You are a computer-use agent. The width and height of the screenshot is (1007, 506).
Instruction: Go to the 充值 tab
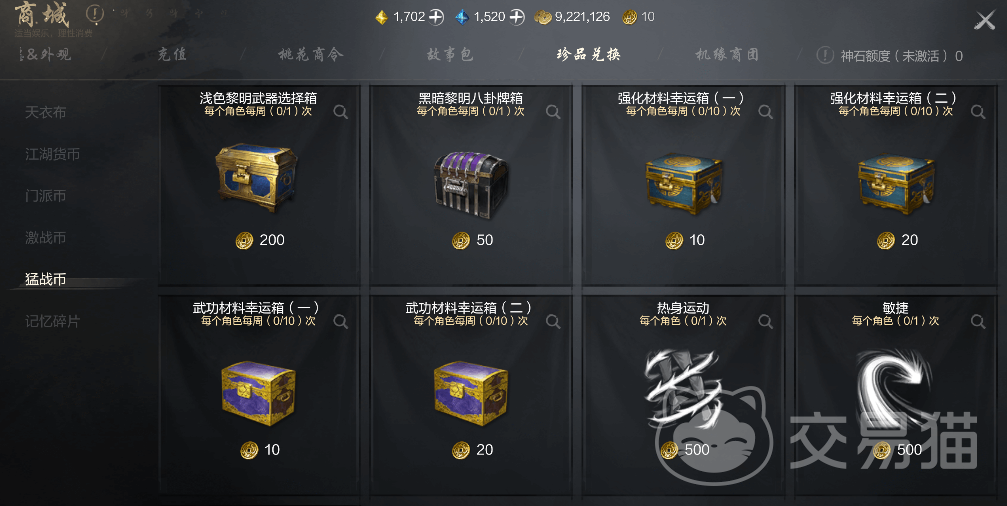172,55
